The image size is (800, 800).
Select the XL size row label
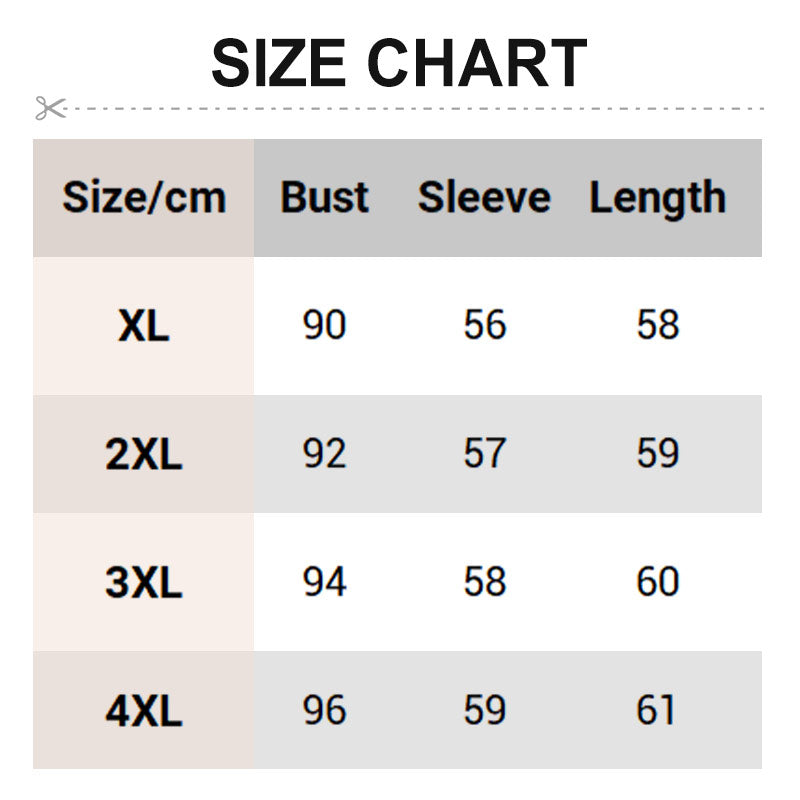point(144,326)
